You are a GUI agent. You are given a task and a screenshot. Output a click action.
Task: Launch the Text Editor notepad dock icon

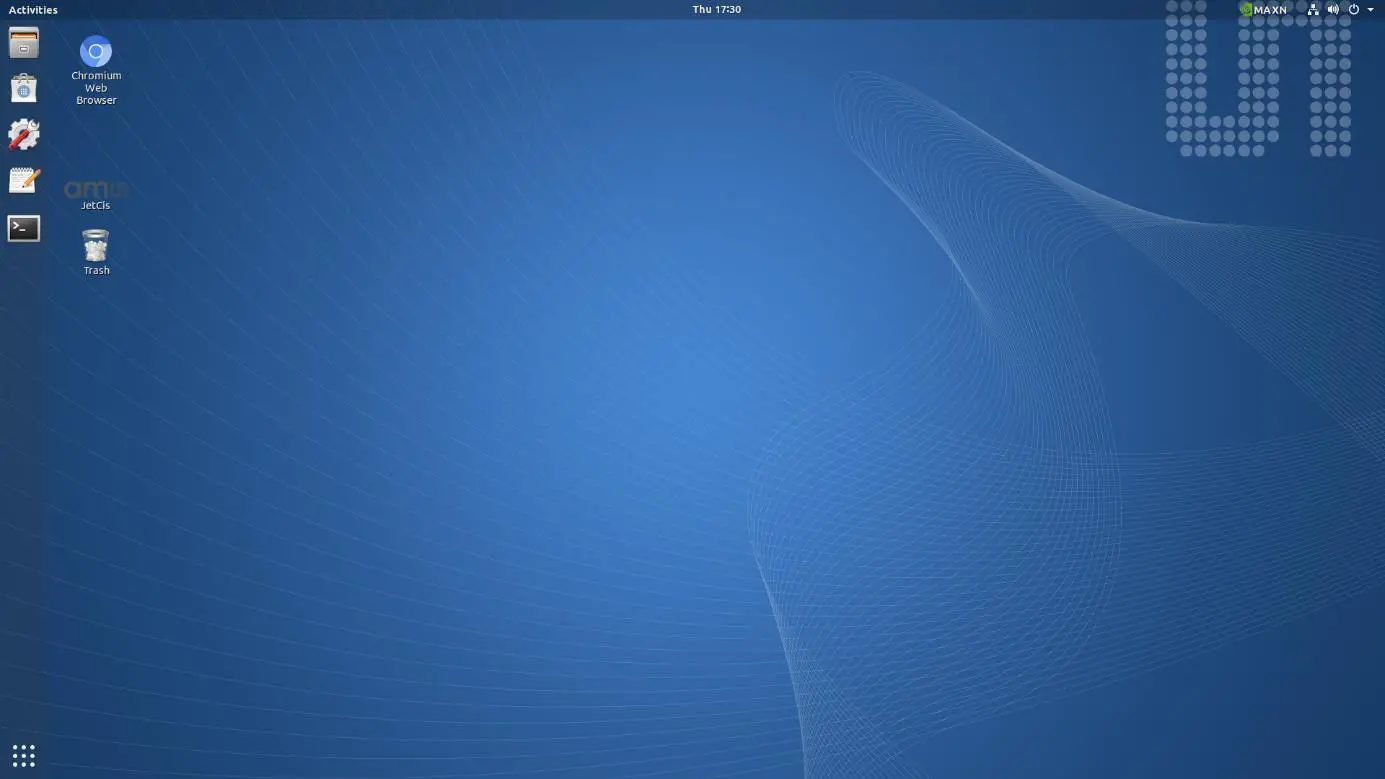tap(24, 181)
